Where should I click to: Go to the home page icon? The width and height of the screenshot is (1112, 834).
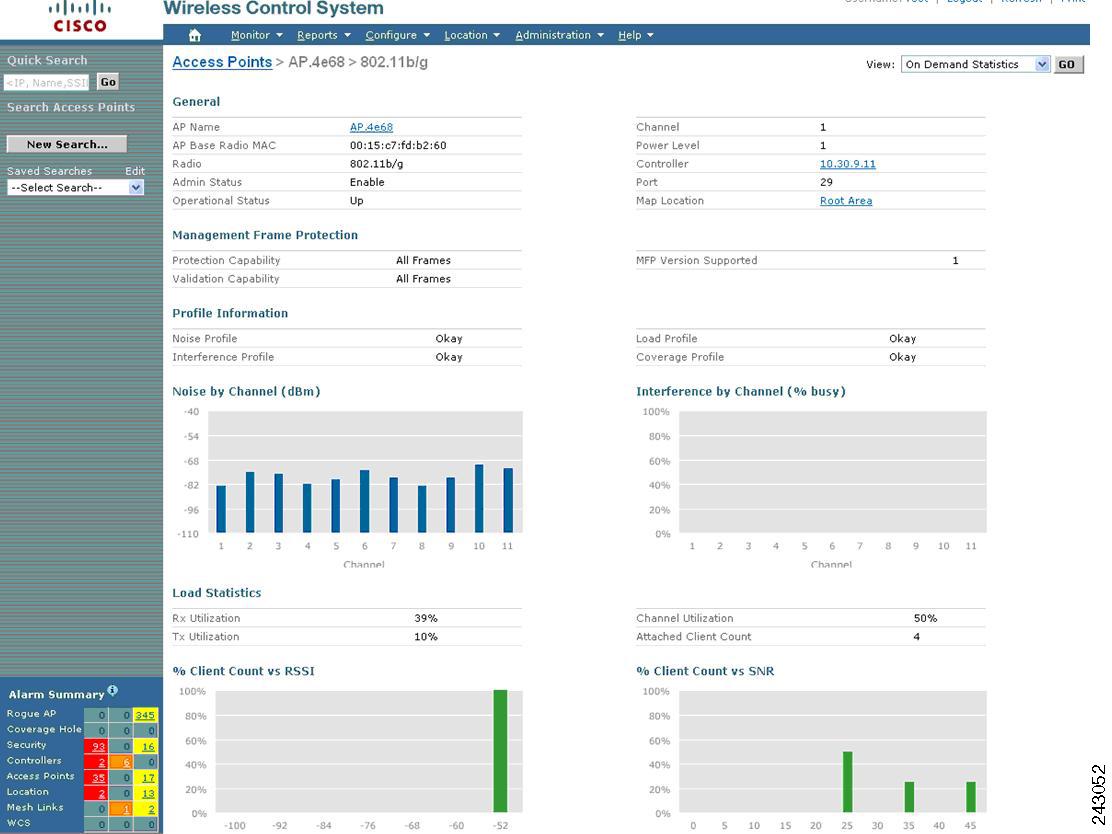coord(195,35)
